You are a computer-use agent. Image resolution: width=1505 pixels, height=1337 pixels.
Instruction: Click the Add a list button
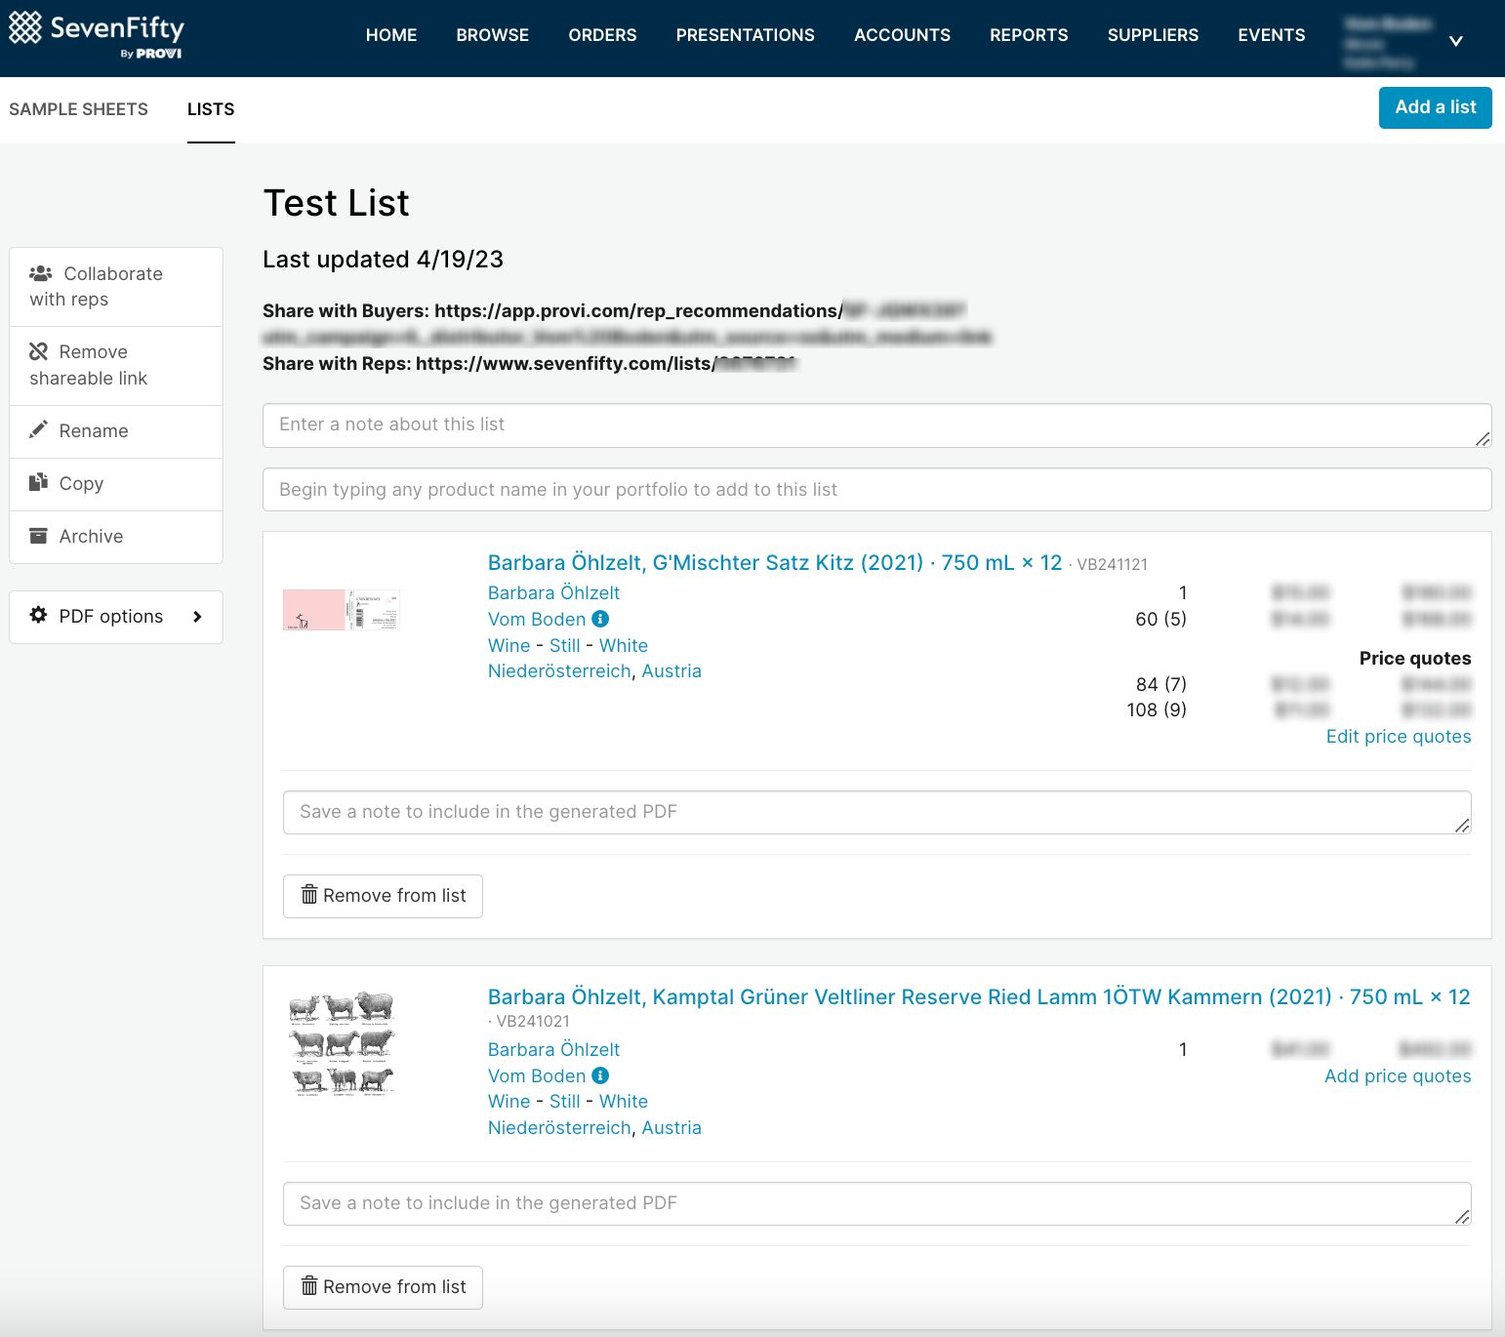tap(1435, 107)
